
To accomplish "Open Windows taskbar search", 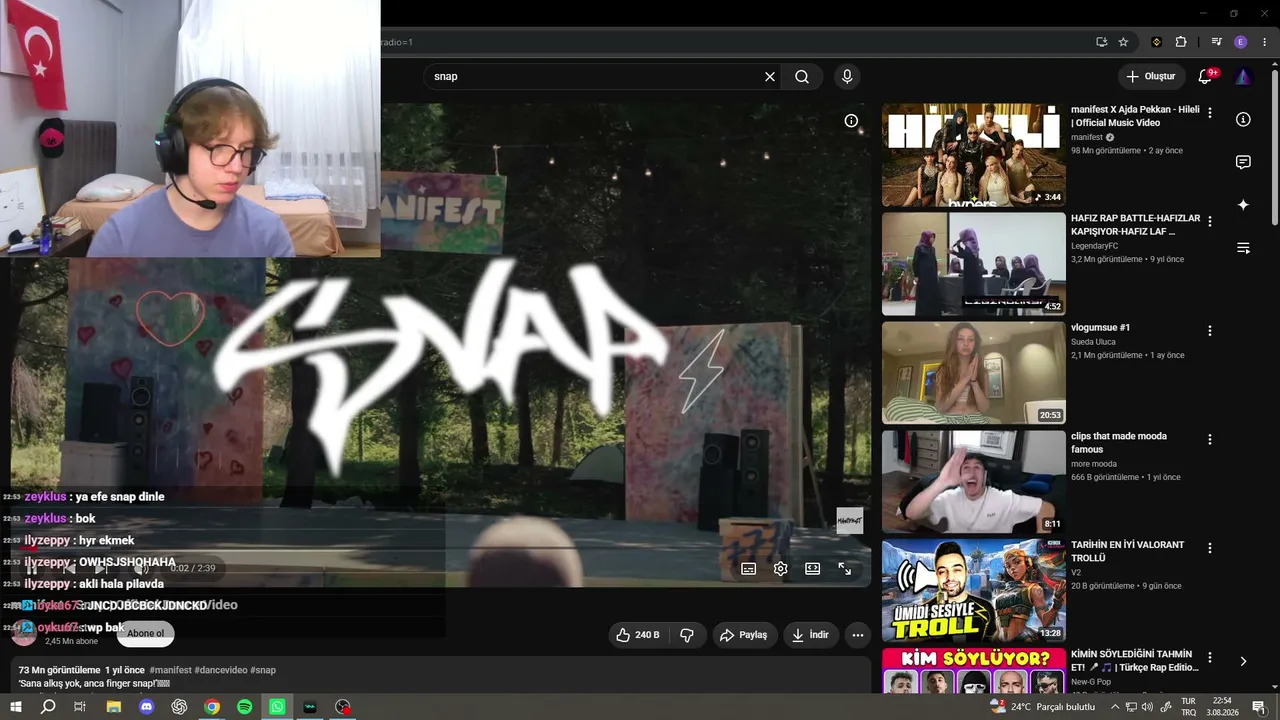I will [47, 707].
